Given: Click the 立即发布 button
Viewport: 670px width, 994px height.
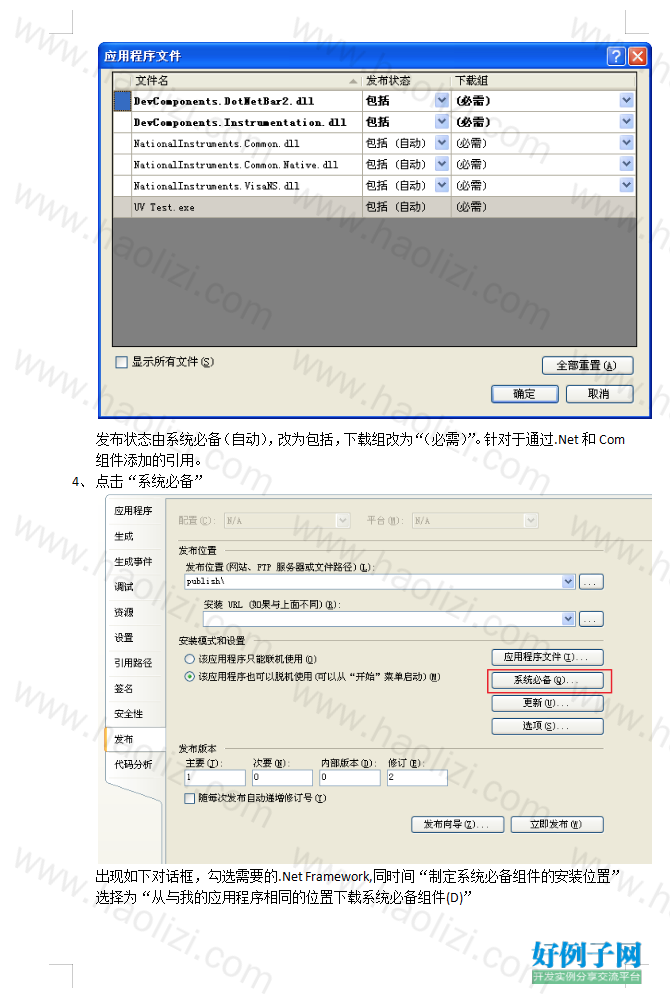Looking at the screenshot, I should pyautogui.click(x=557, y=824).
